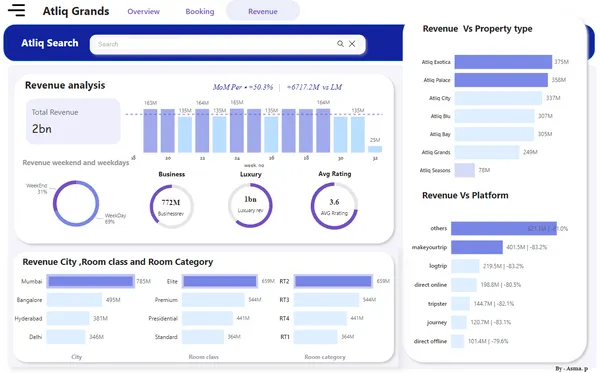Select the Avg Rating 3.6 gauge
This screenshot has height=373, width=600.
coord(334,206)
